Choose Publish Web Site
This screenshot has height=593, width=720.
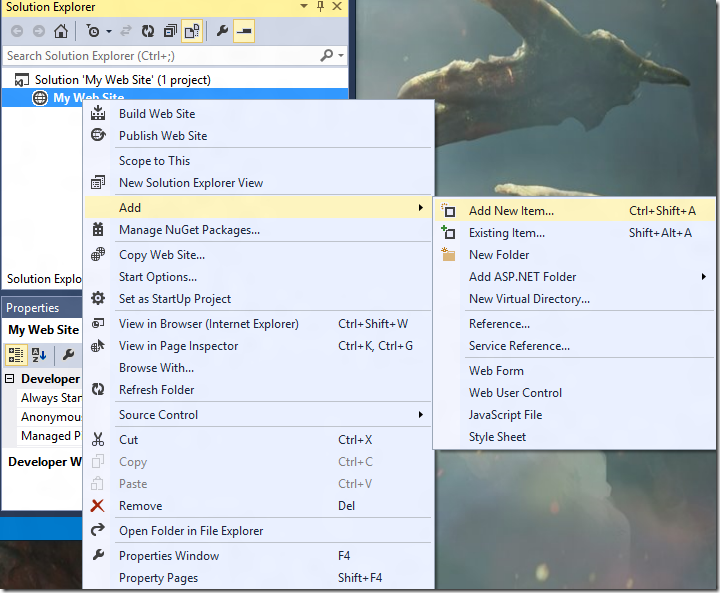click(x=259, y=136)
